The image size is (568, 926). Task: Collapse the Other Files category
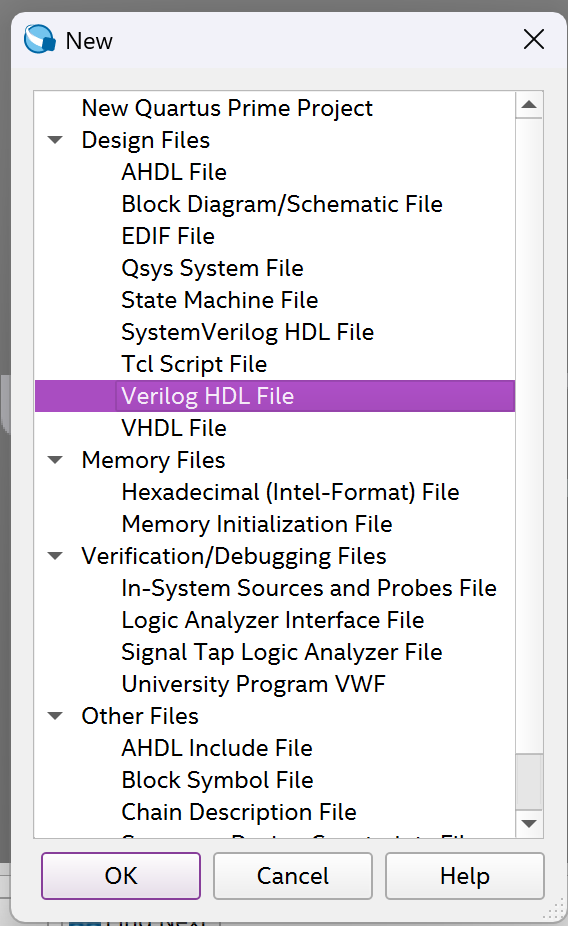coord(55,716)
